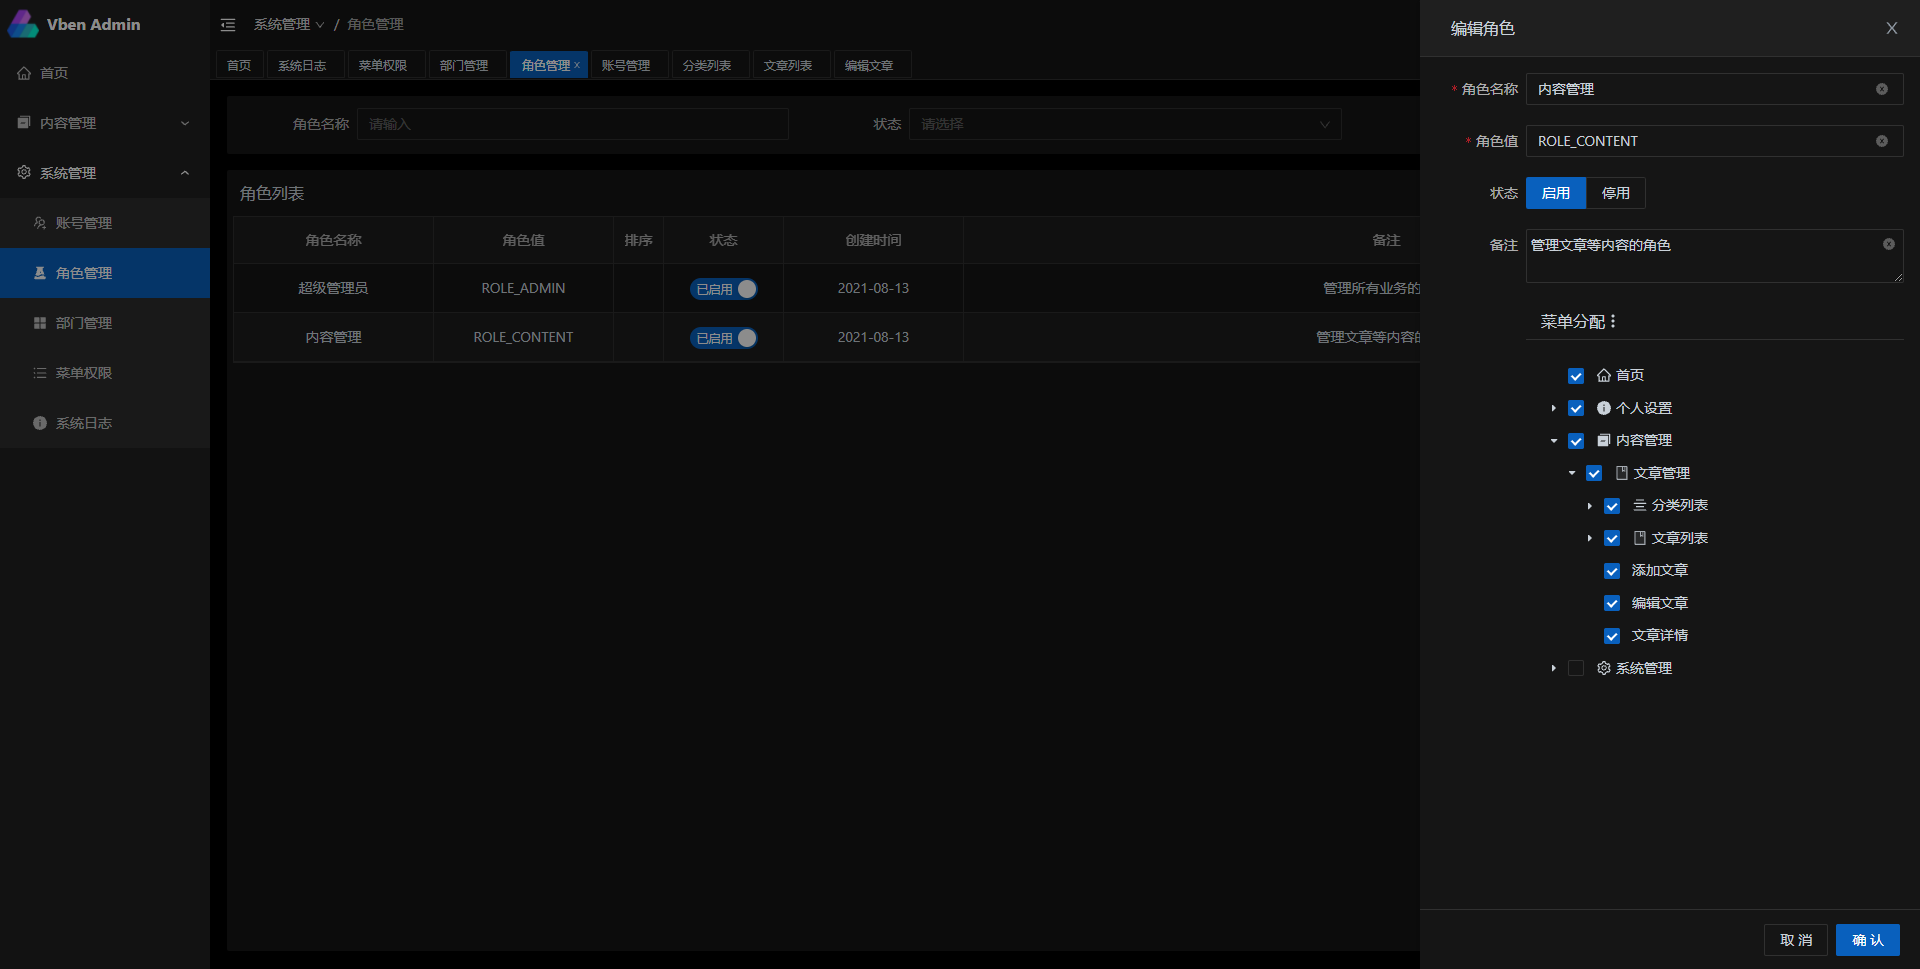Screen dimensions: 1920x969
Task: Uncheck the 添加文章 checkbox
Action: tap(1612, 571)
